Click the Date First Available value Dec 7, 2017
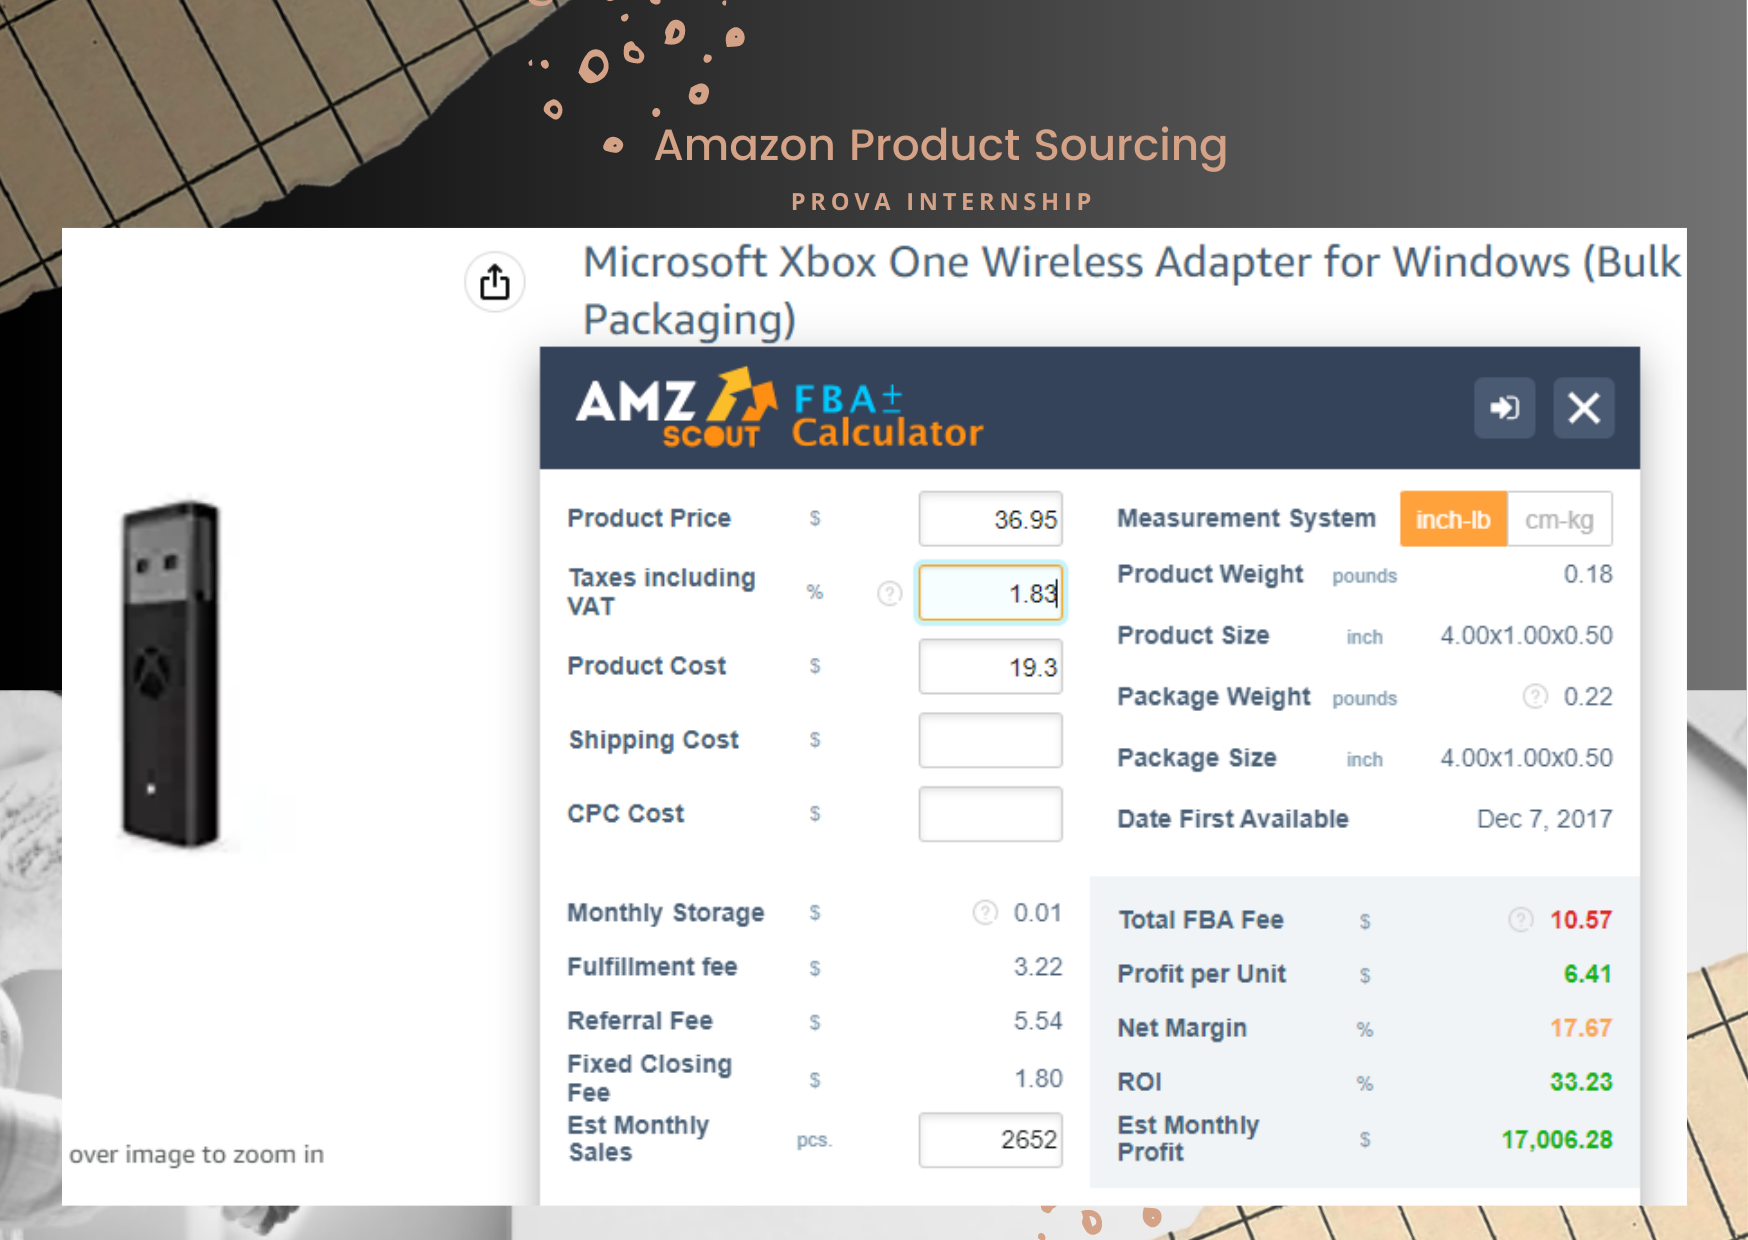 pyautogui.click(x=1545, y=819)
